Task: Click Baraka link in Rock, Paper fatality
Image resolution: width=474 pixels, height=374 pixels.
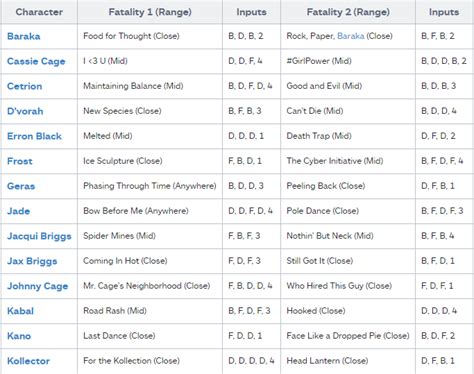Action: 351,36
